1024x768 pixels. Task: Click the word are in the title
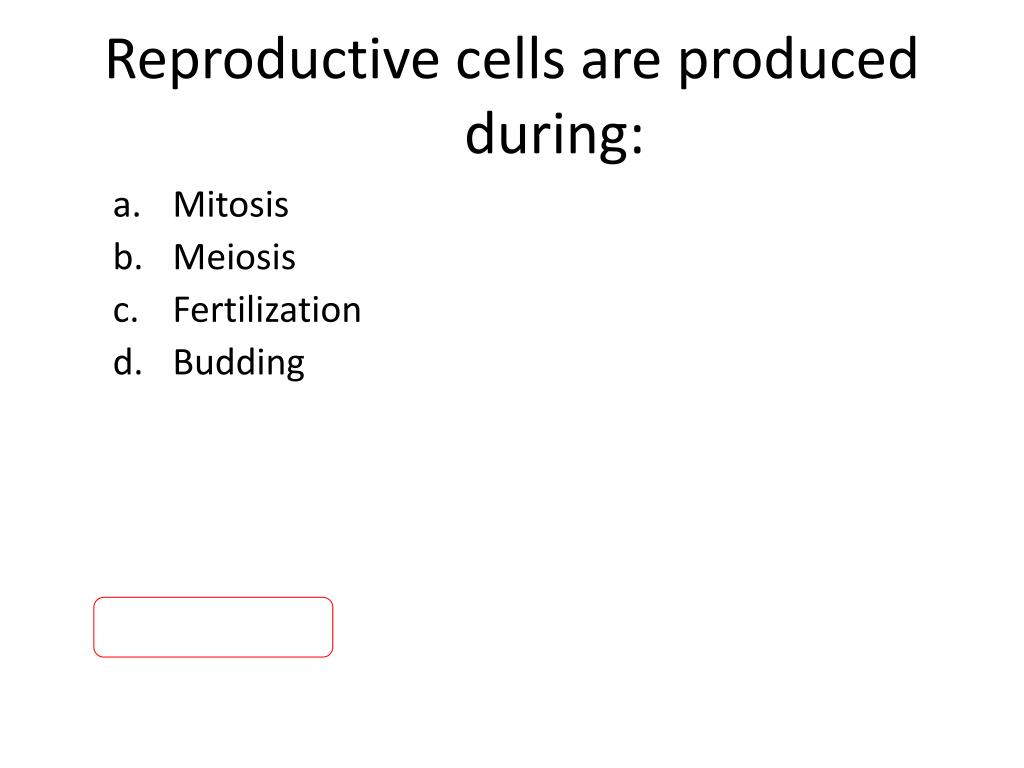point(621,65)
